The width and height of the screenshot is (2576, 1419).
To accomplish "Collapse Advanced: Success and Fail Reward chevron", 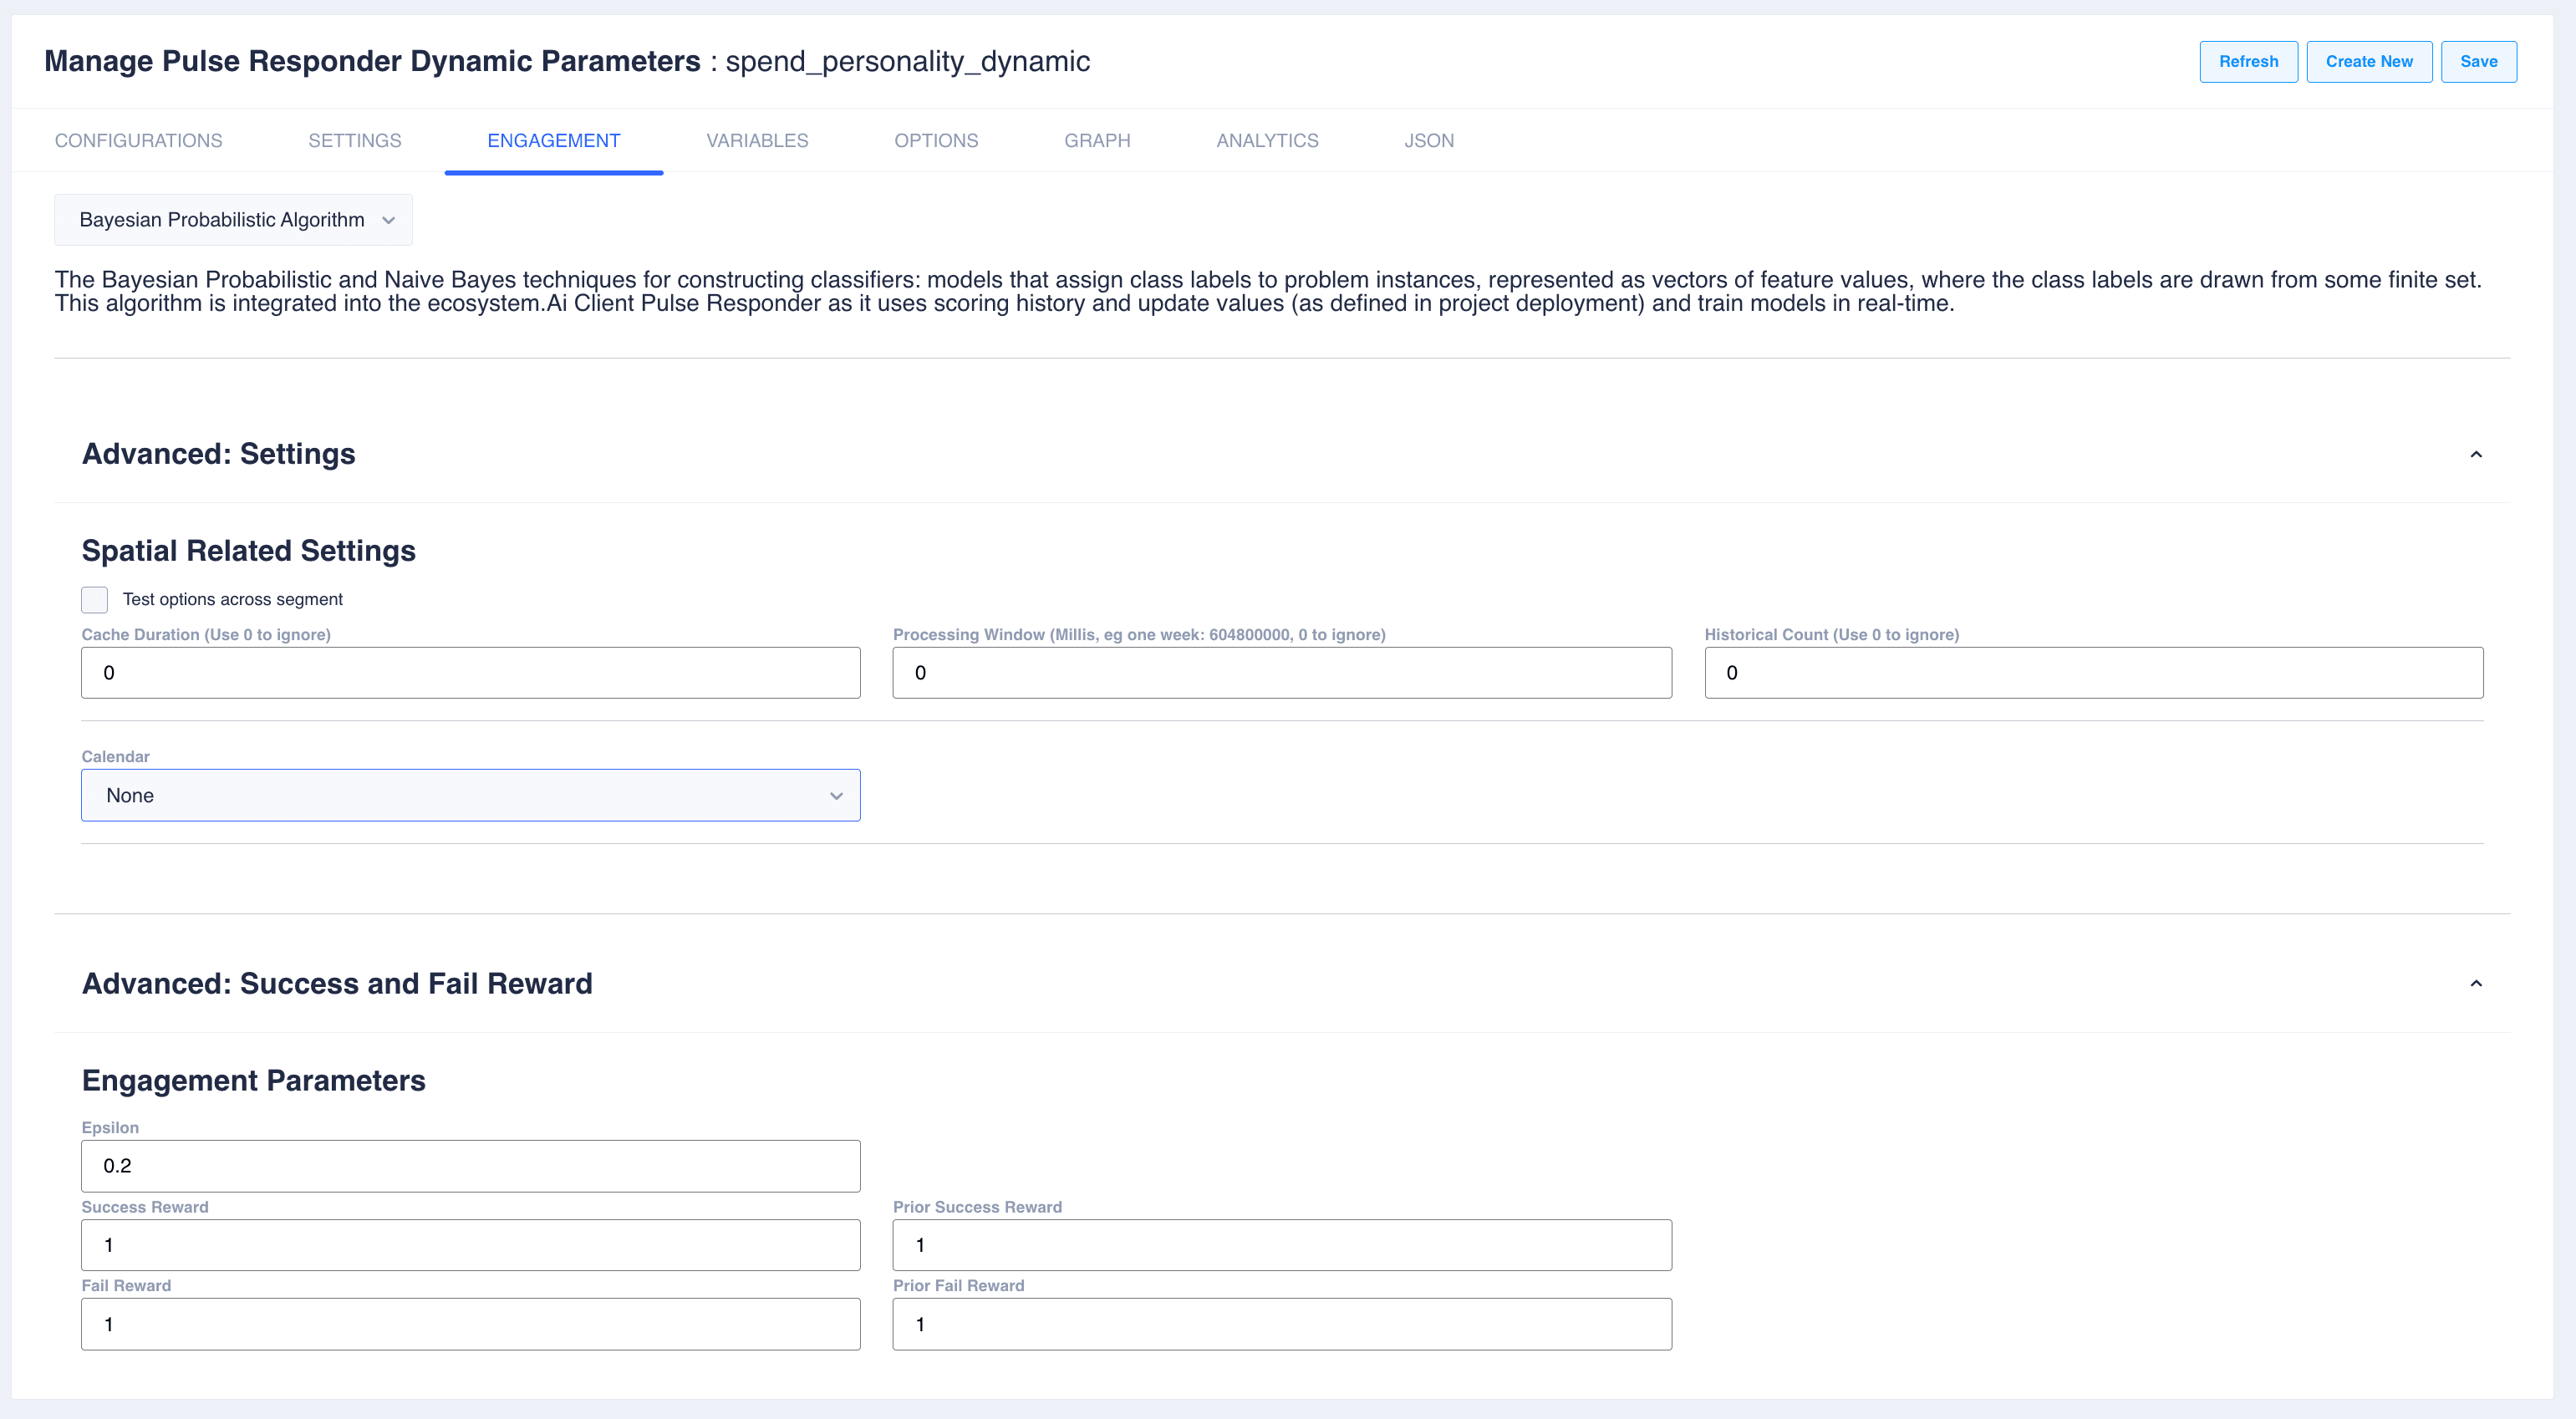I will [x=2475, y=984].
